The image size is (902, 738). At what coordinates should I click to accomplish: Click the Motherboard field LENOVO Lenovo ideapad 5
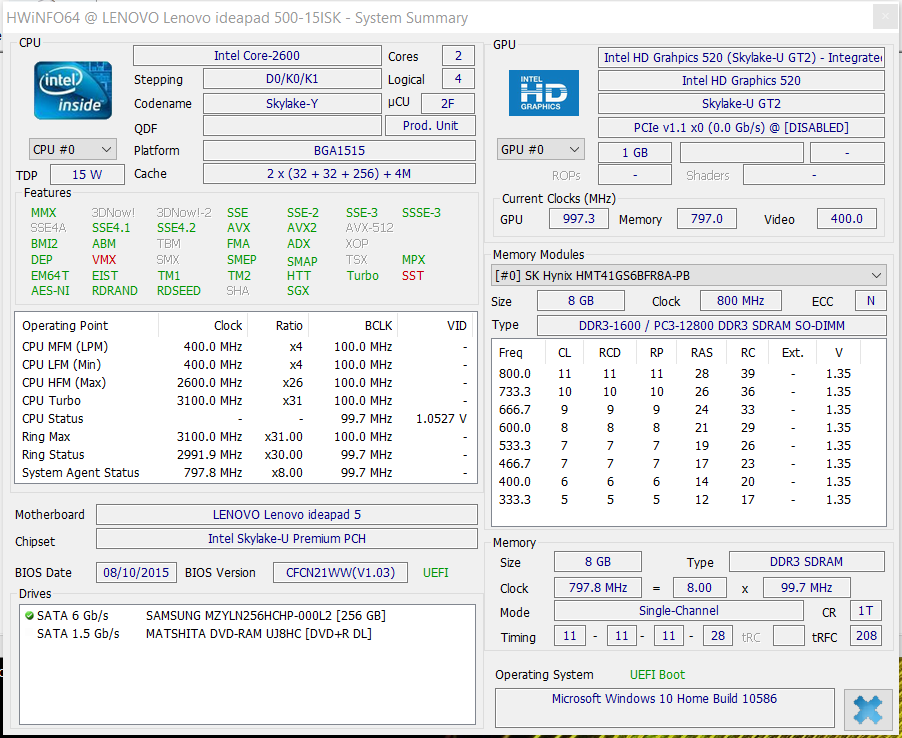(x=286, y=515)
